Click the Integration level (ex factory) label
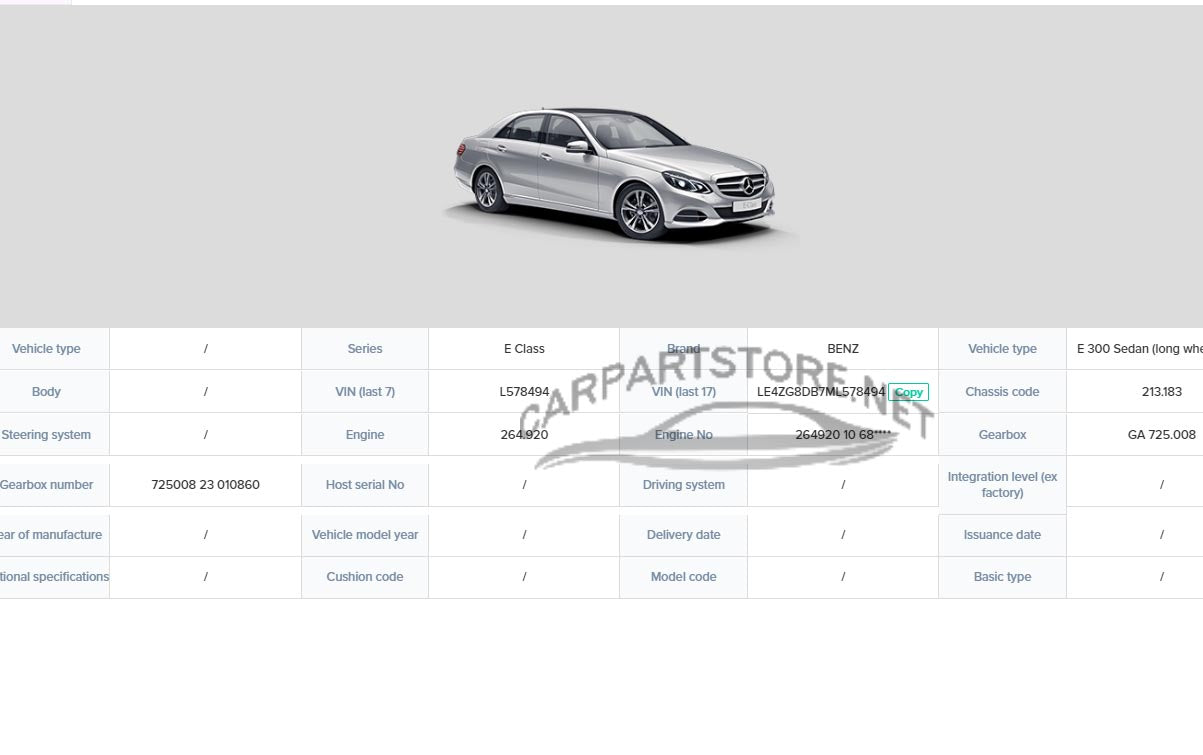 point(1002,485)
